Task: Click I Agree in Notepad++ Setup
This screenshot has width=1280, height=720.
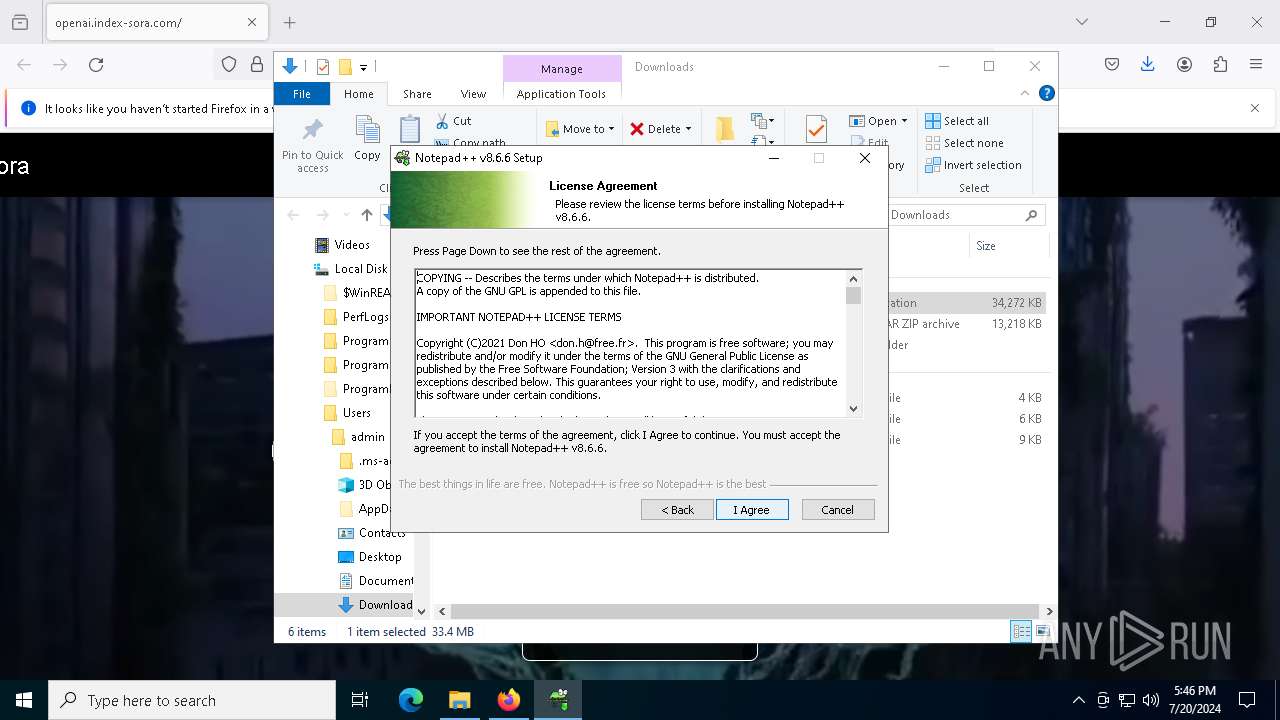Action: [752, 510]
